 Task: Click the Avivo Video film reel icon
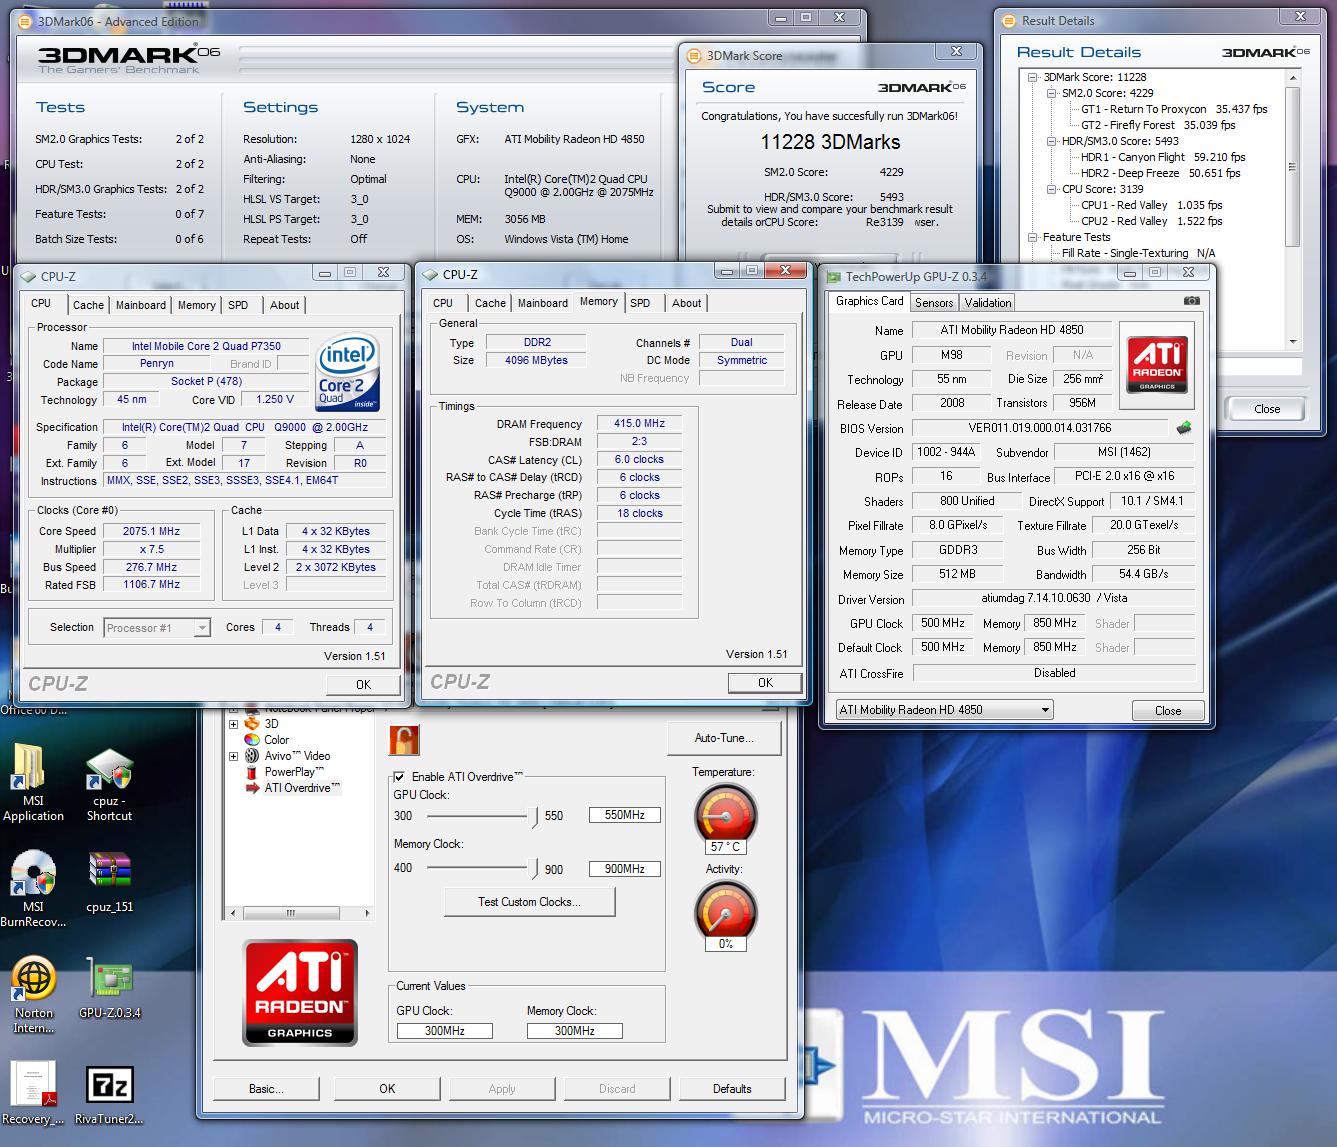tap(252, 756)
